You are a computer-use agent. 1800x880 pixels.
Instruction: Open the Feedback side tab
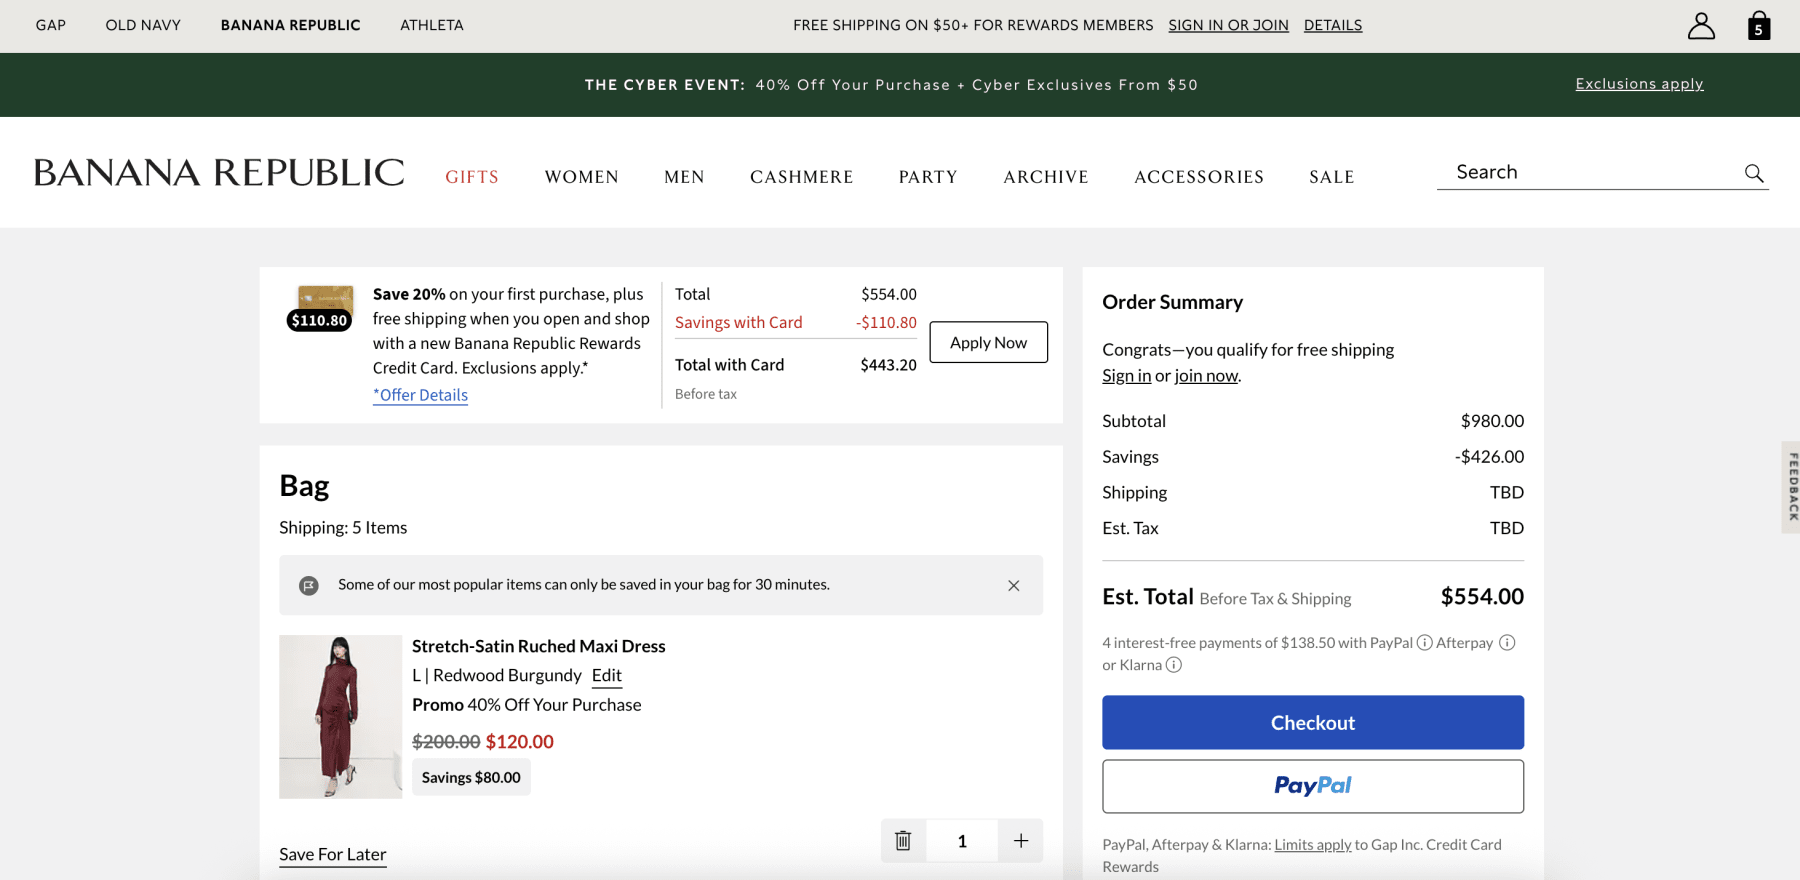(x=1791, y=487)
